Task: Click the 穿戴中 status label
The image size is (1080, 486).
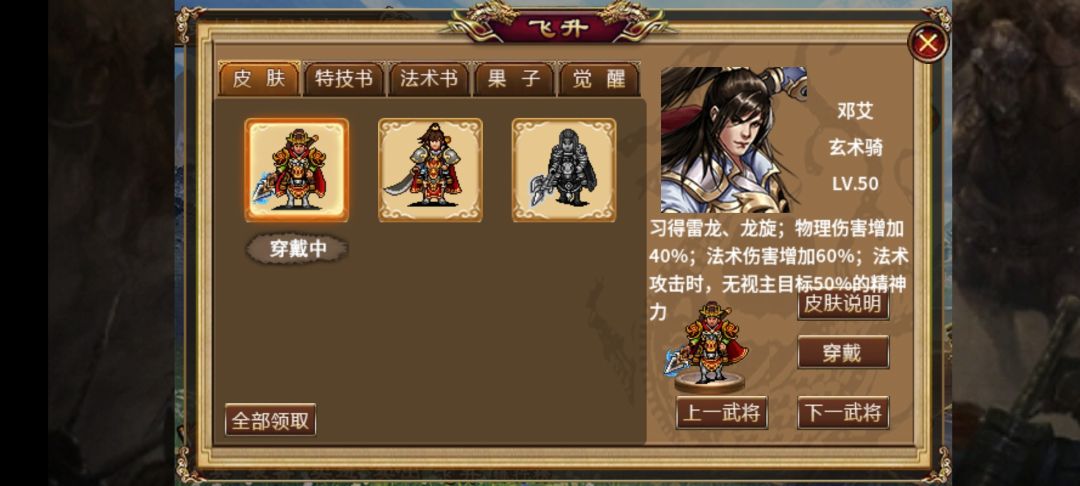Action: coord(298,249)
